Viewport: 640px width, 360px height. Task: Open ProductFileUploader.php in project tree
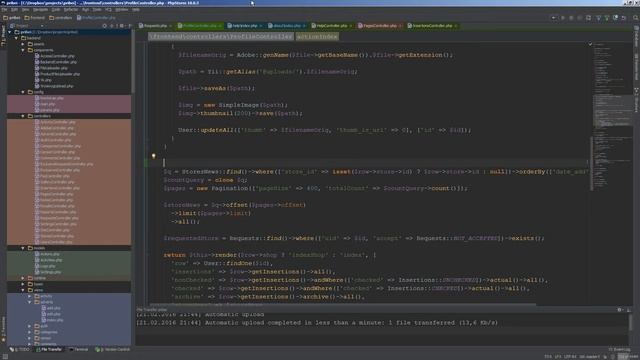(x=57, y=74)
